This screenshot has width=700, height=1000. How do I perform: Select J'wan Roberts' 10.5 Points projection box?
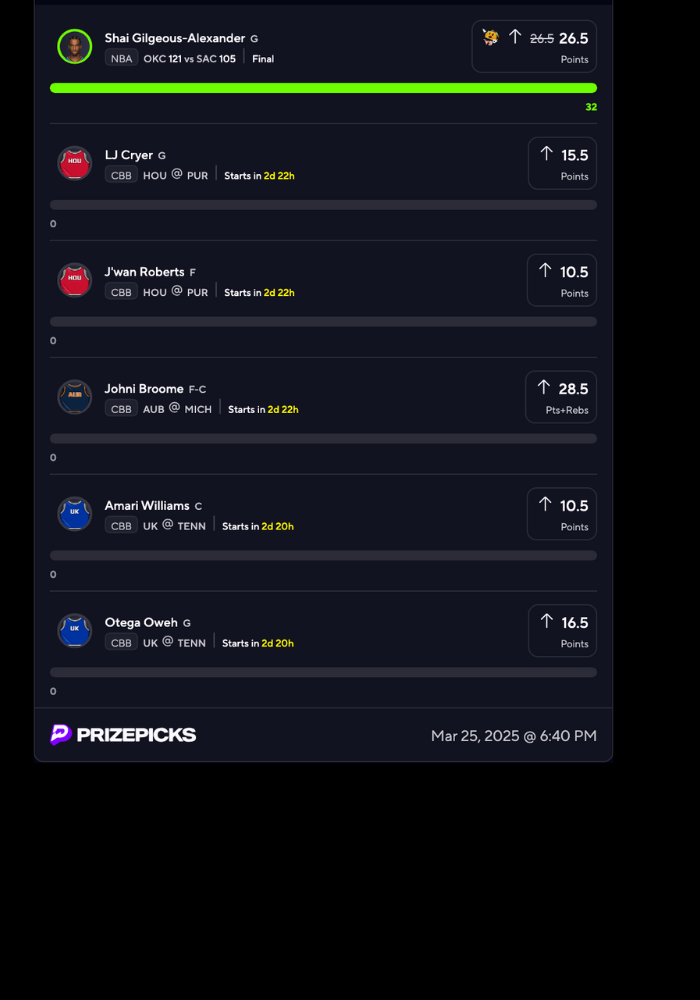click(562, 280)
